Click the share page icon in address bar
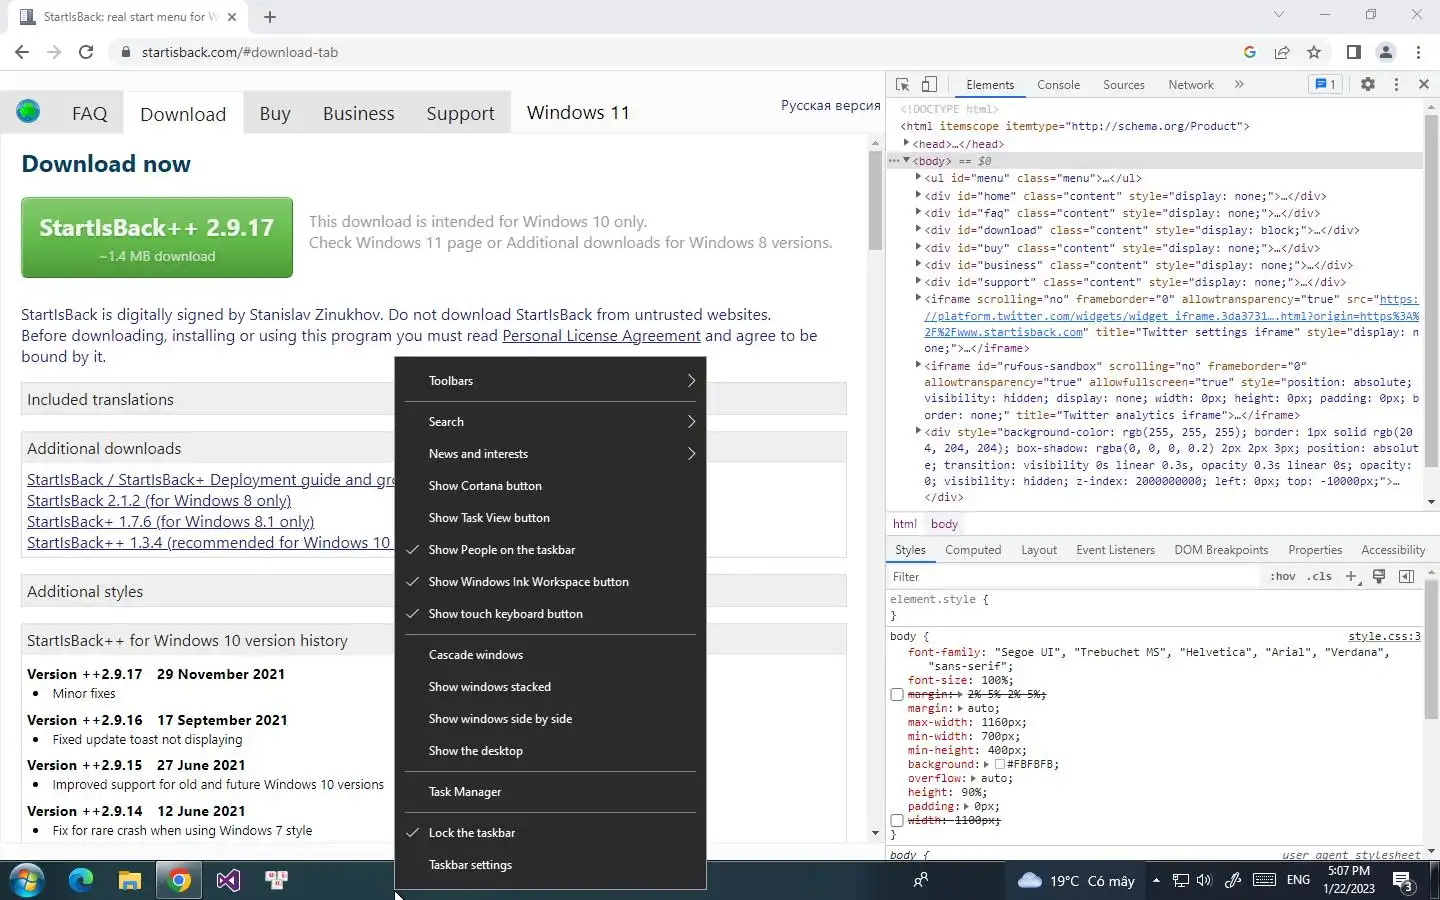 click(1282, 52)
